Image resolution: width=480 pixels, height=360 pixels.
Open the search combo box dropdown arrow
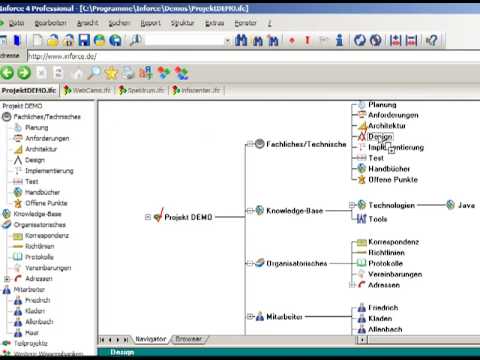[x=227, y=41]
